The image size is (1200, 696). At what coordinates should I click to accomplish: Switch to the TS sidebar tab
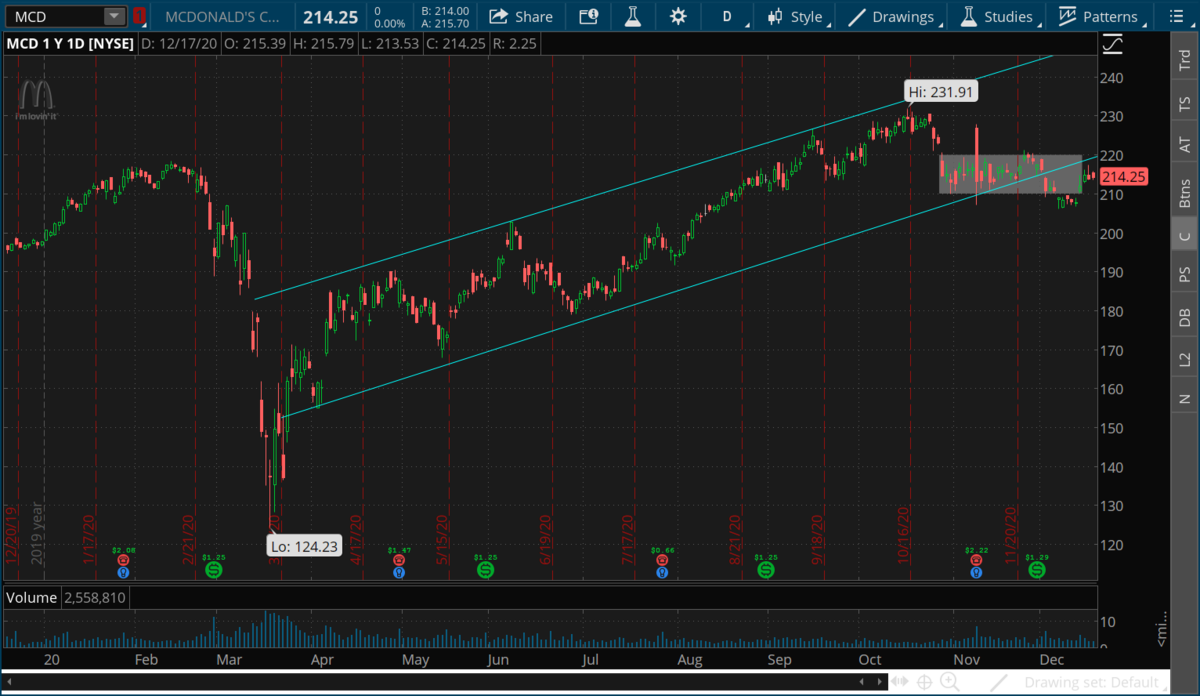(x=1185, y=103)
